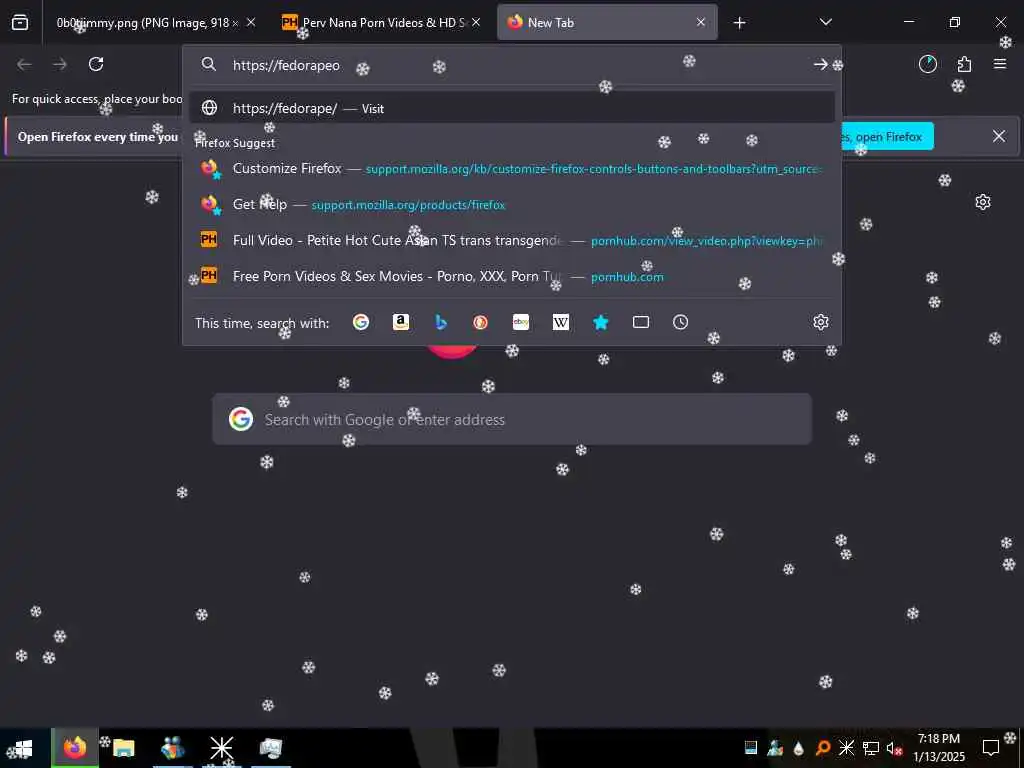Click the volume muted tray icon
1024x768 pixels.
[x=893, y=748]
